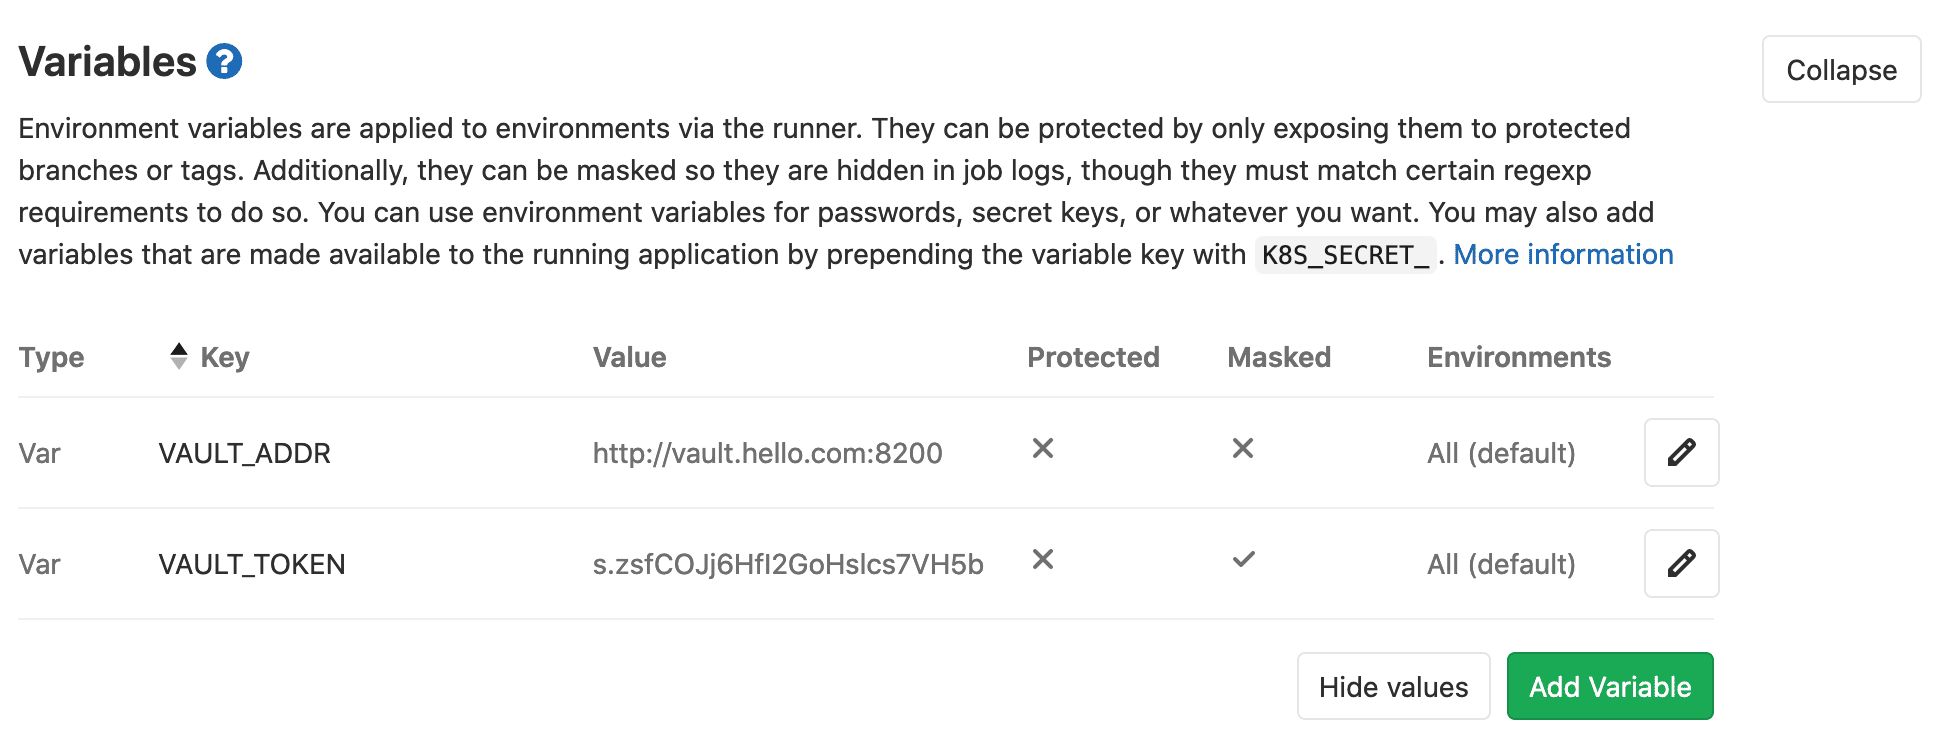Click the Masked X mark for VAULT_ADDR

coord(1242,449)
